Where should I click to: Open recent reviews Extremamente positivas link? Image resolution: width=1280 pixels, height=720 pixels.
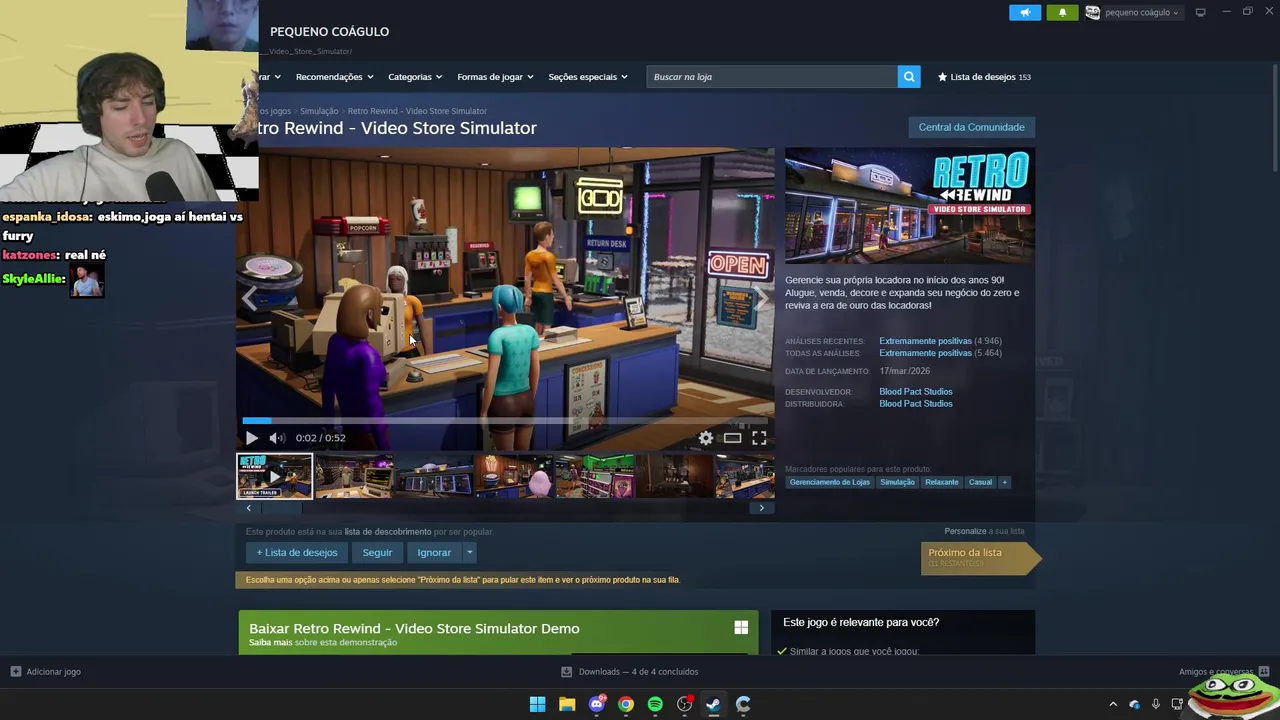[925, 341]
